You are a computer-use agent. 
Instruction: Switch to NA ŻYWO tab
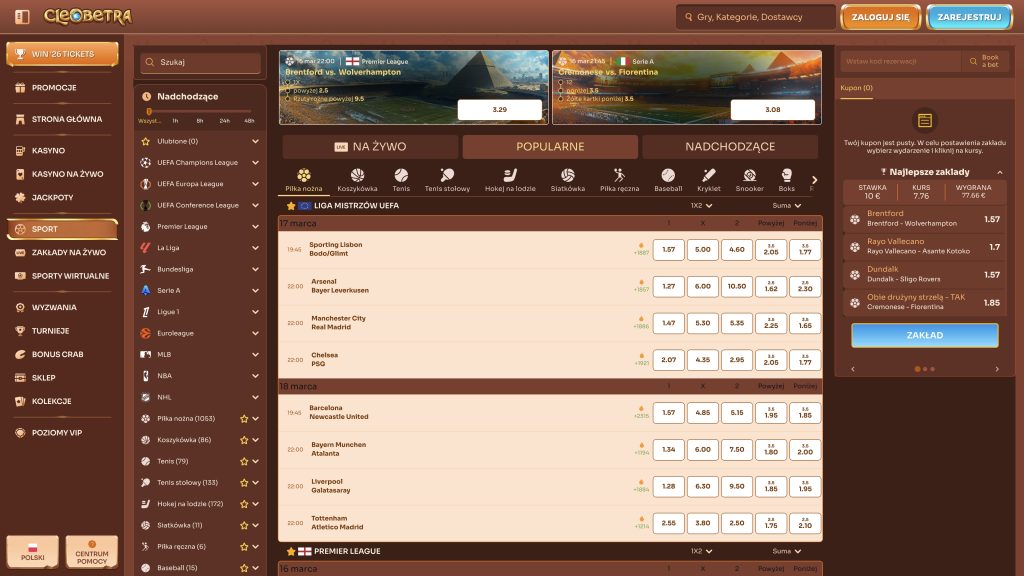tap(370, 147)
